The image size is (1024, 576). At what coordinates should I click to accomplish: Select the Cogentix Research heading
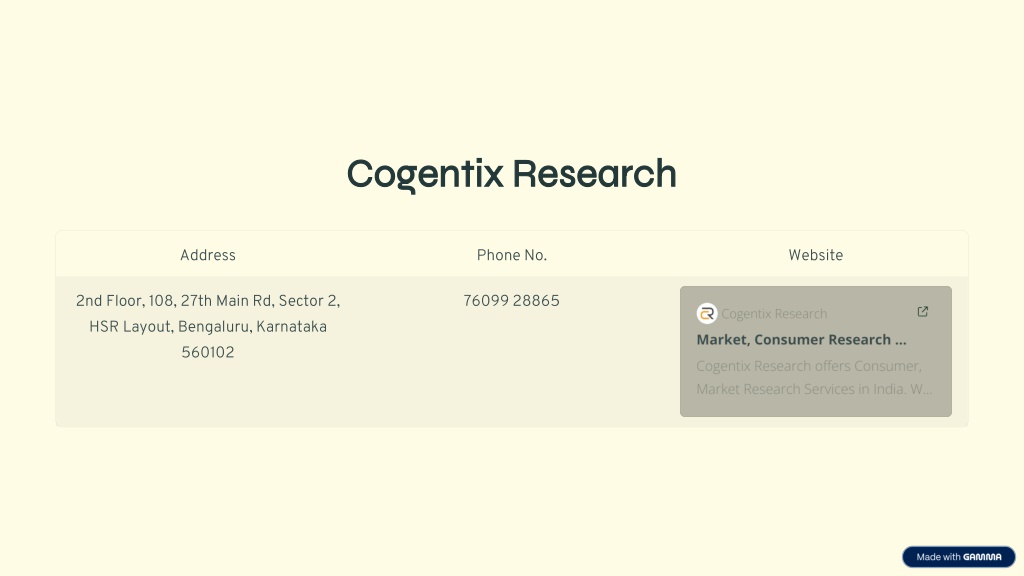(511, 174)
